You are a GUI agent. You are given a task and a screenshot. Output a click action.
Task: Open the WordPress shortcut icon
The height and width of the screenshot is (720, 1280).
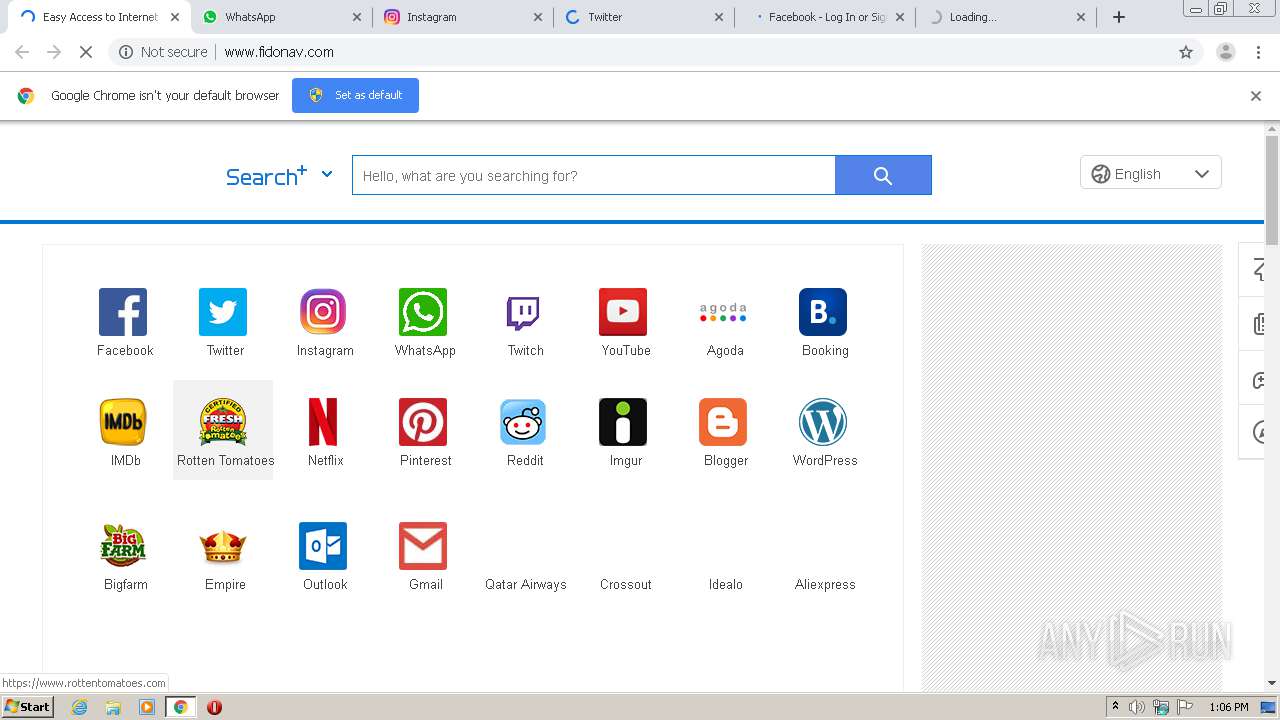click(823, 422)
